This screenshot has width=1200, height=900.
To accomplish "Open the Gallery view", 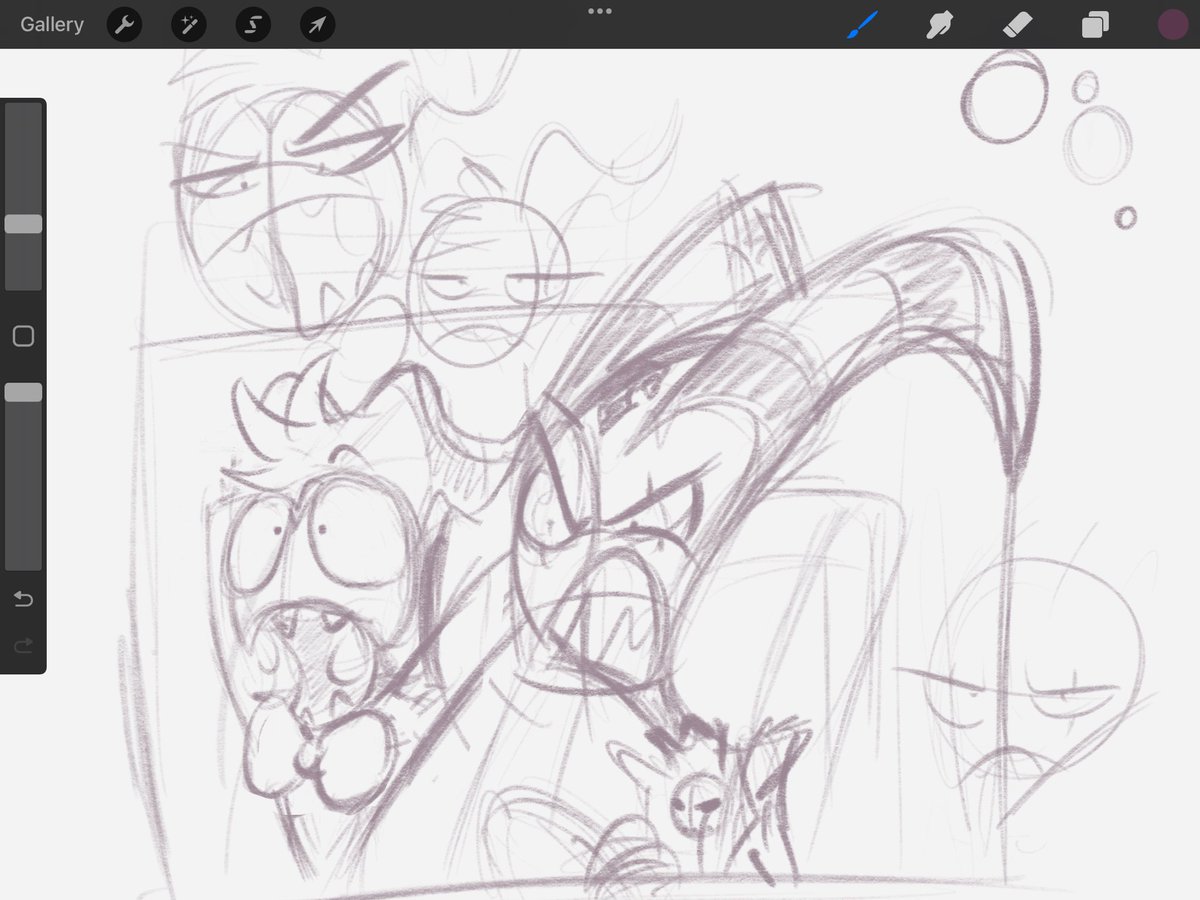I will [52, 25].
